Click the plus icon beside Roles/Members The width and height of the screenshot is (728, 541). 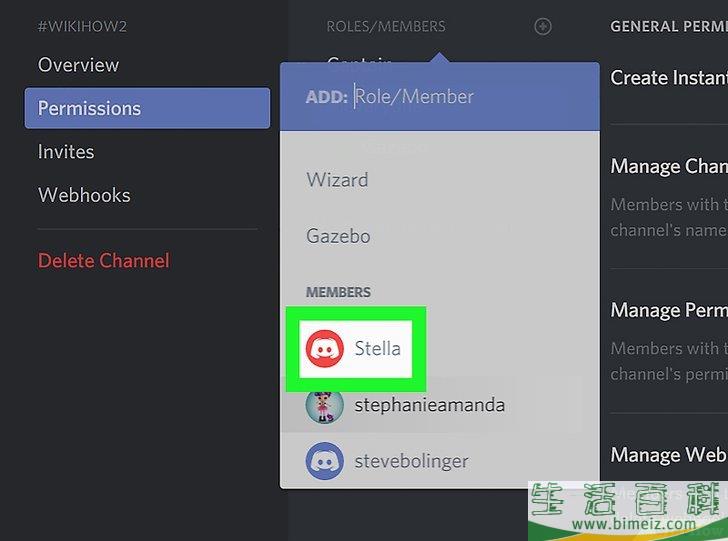click(543, 27)
